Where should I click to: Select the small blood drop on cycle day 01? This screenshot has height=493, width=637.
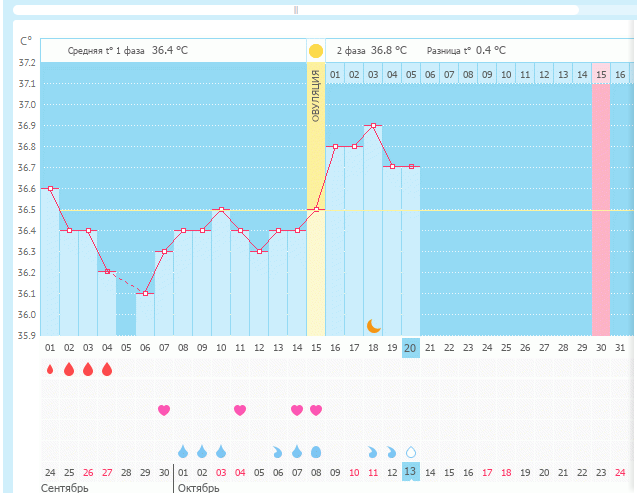pos(50,369)
